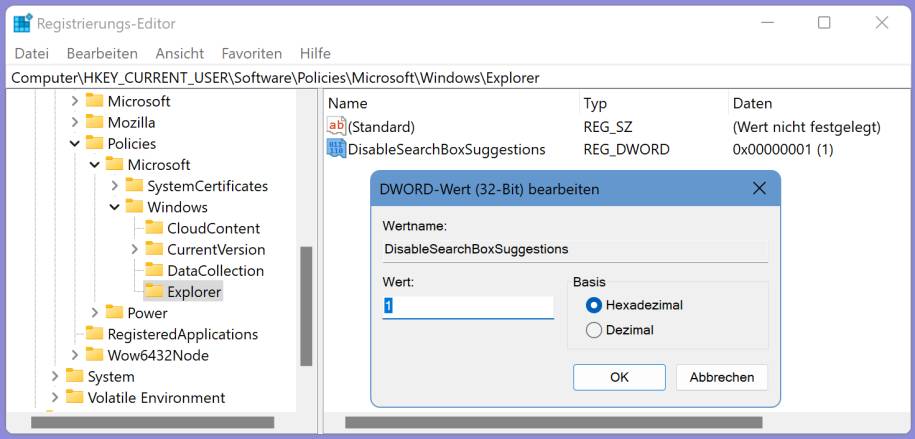This screenshot has width=915, height=439.
Task: Expand the Wow6432Node tree node
Action: pos(74,355)
